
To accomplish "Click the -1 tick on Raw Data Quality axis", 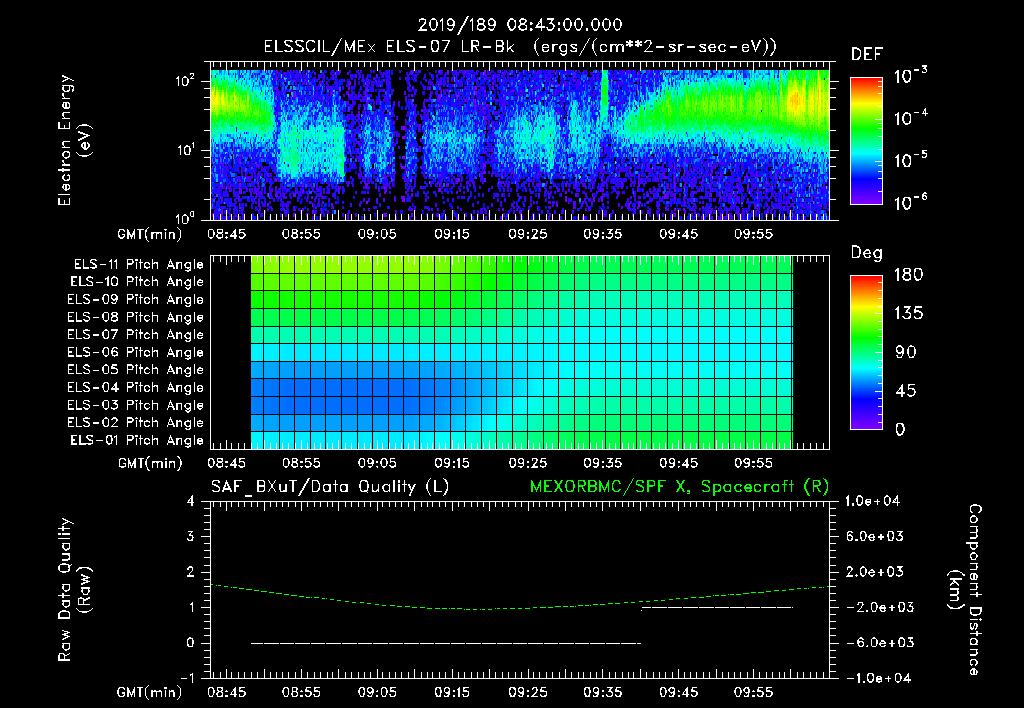I will coord(187,678).
